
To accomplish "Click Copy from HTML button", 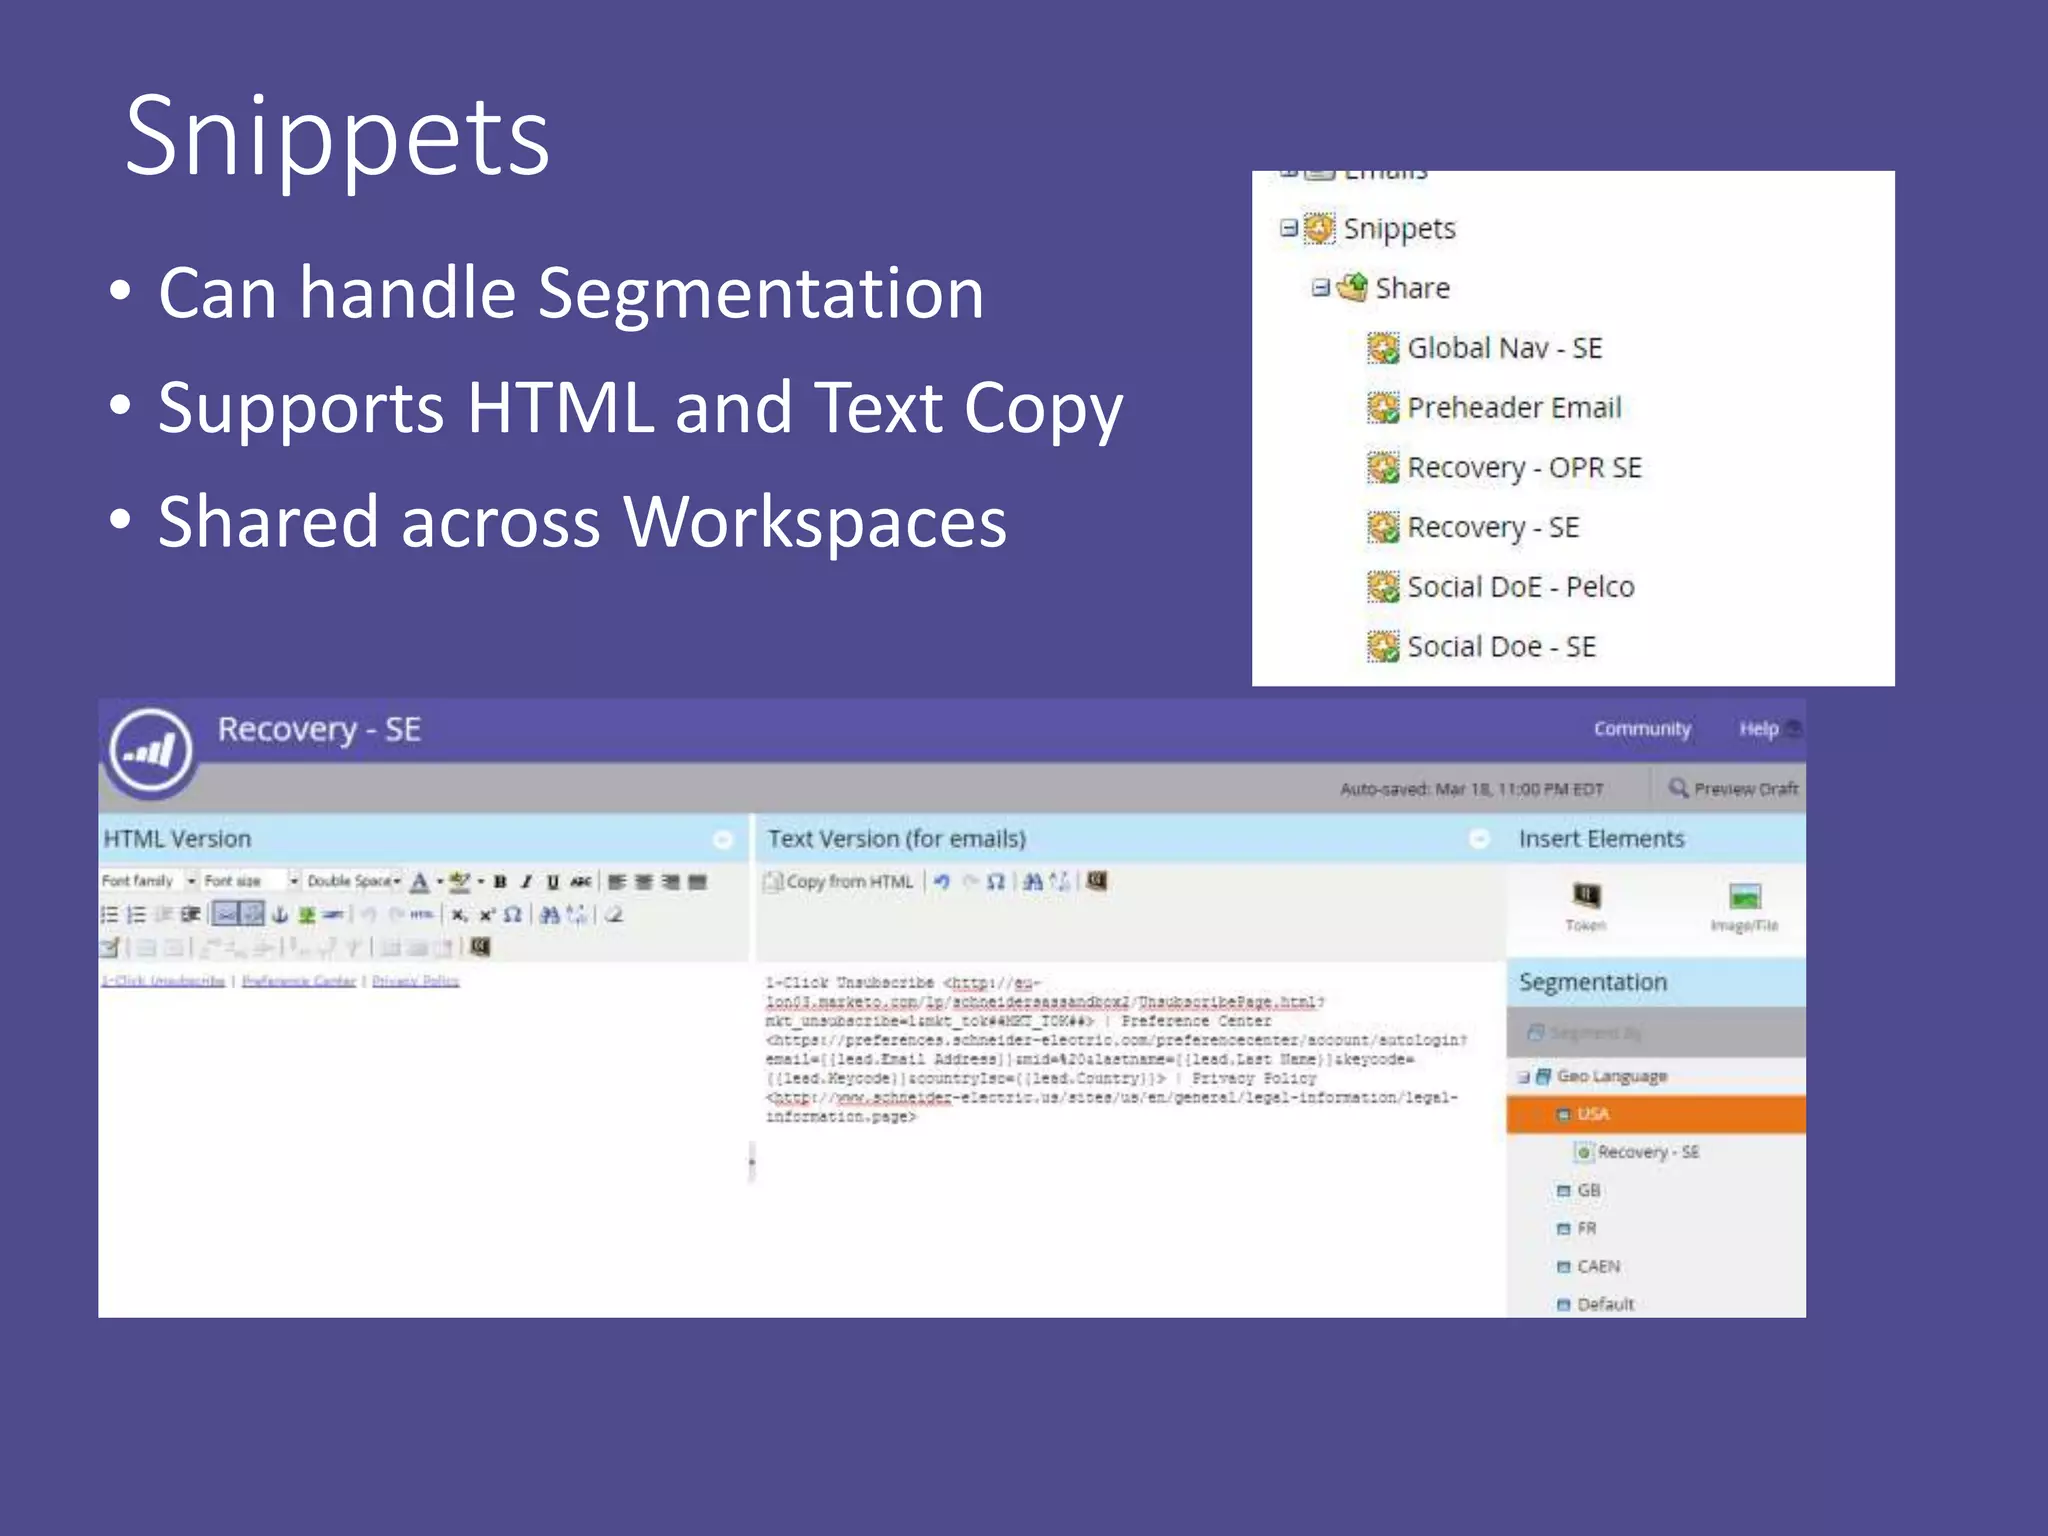I will tap(839, 882).
